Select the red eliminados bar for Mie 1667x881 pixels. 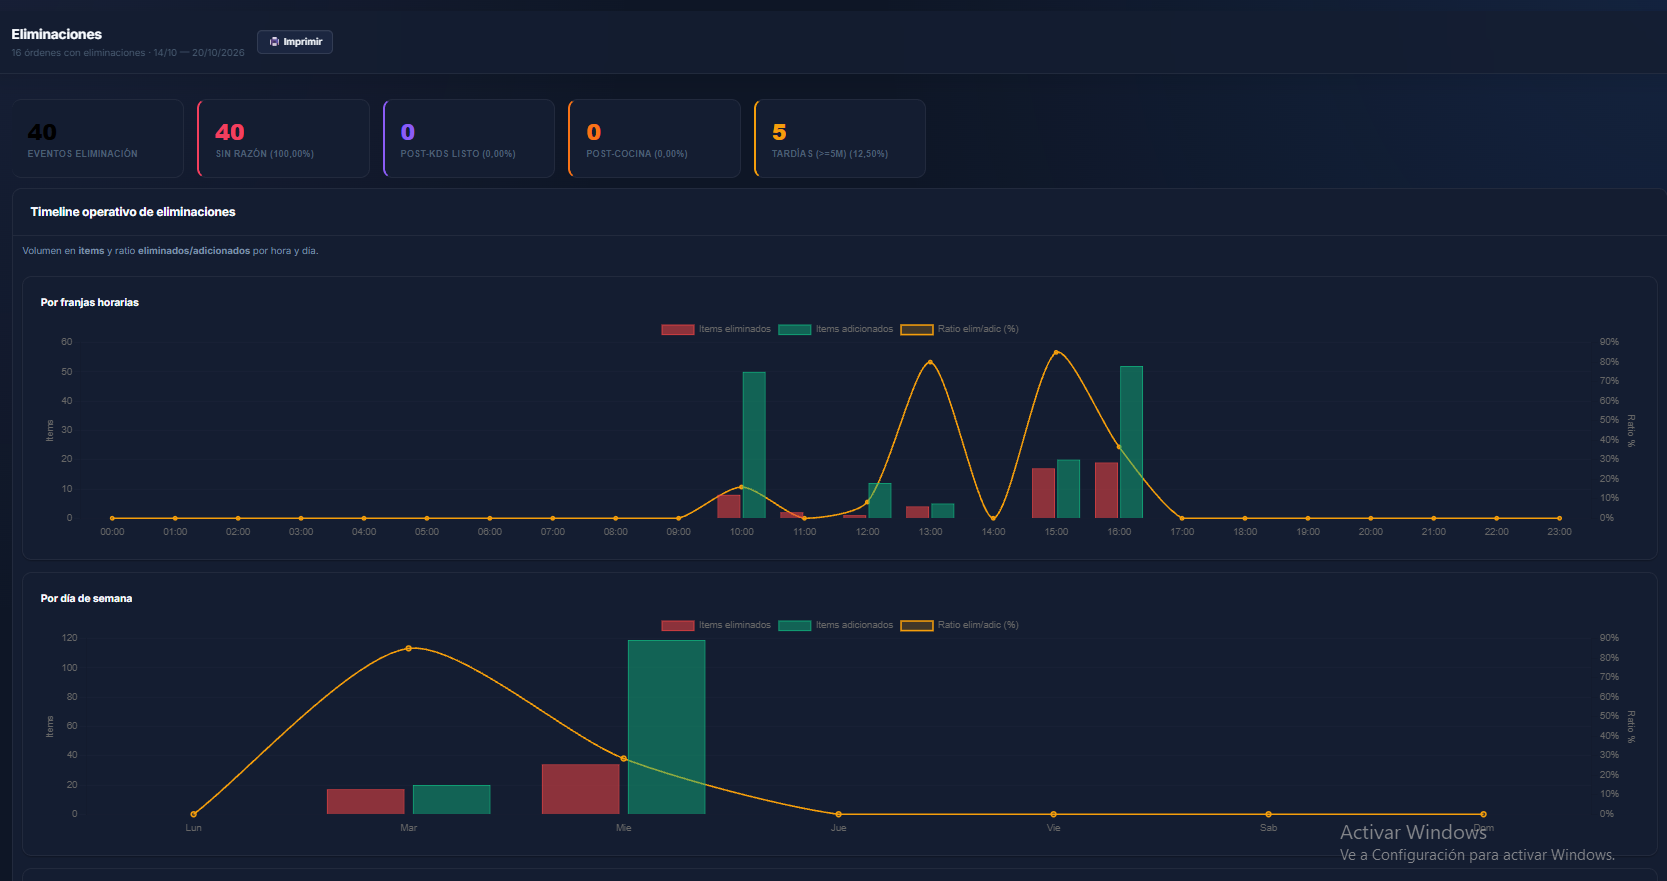pos(581,789)
